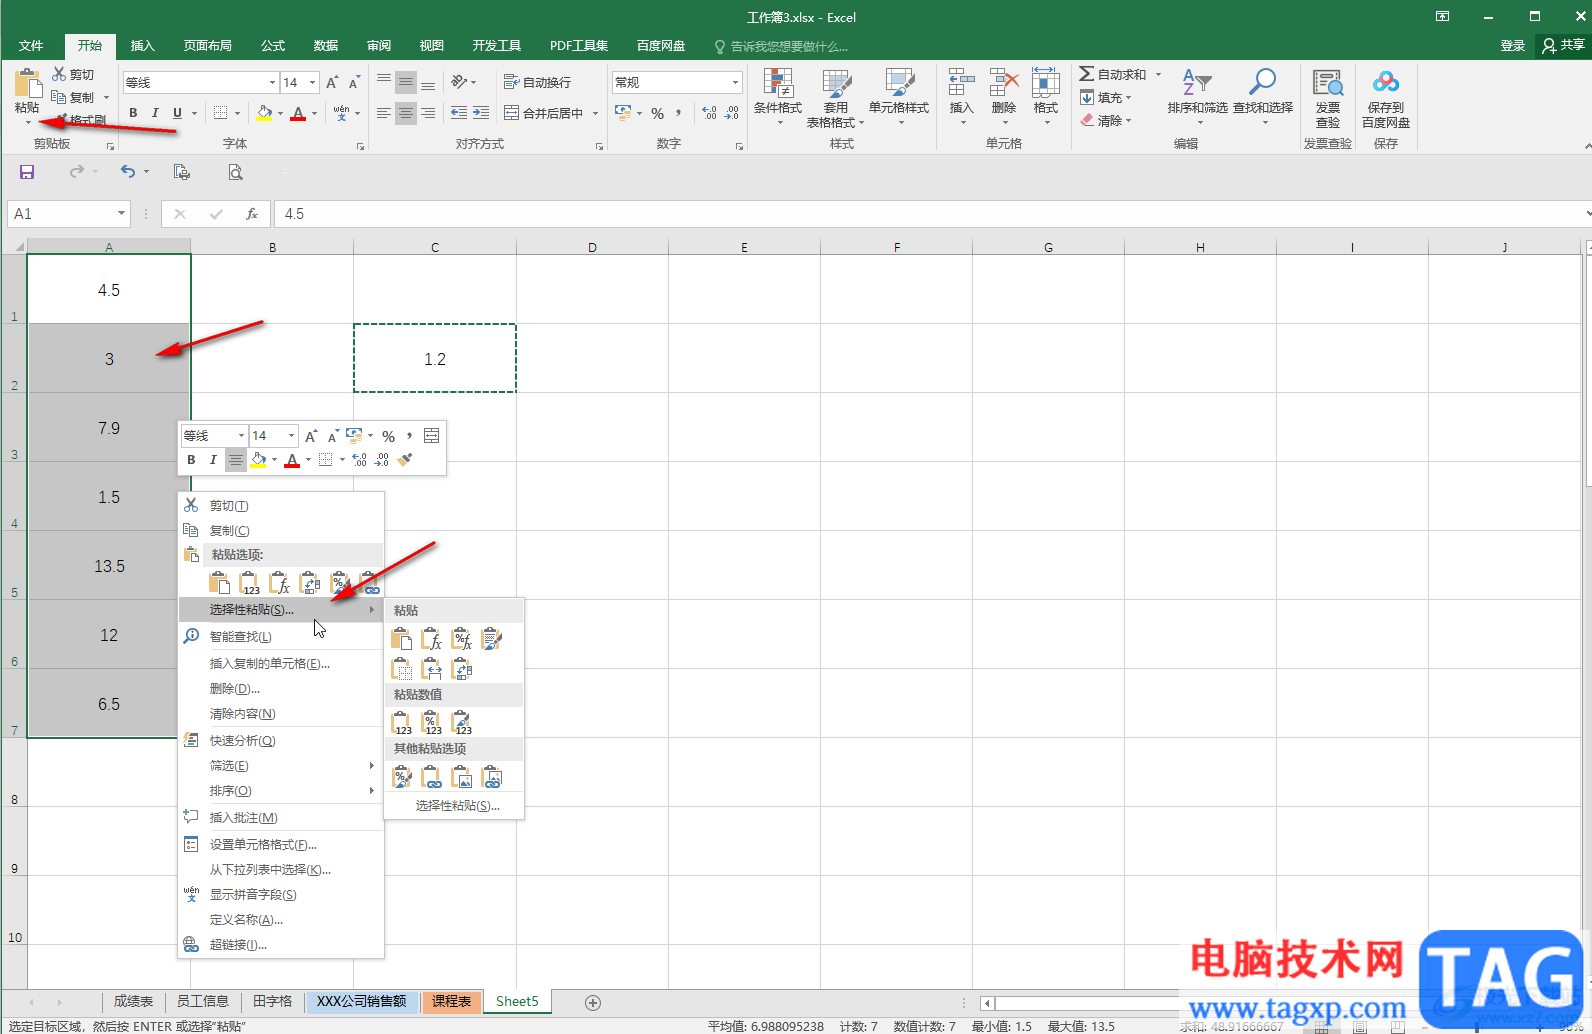The height and width of the screenshot is (1034, 1592).
Task: Choose Paste Formulas icon in submenu 粘贴 row
Action: [432, 639]
